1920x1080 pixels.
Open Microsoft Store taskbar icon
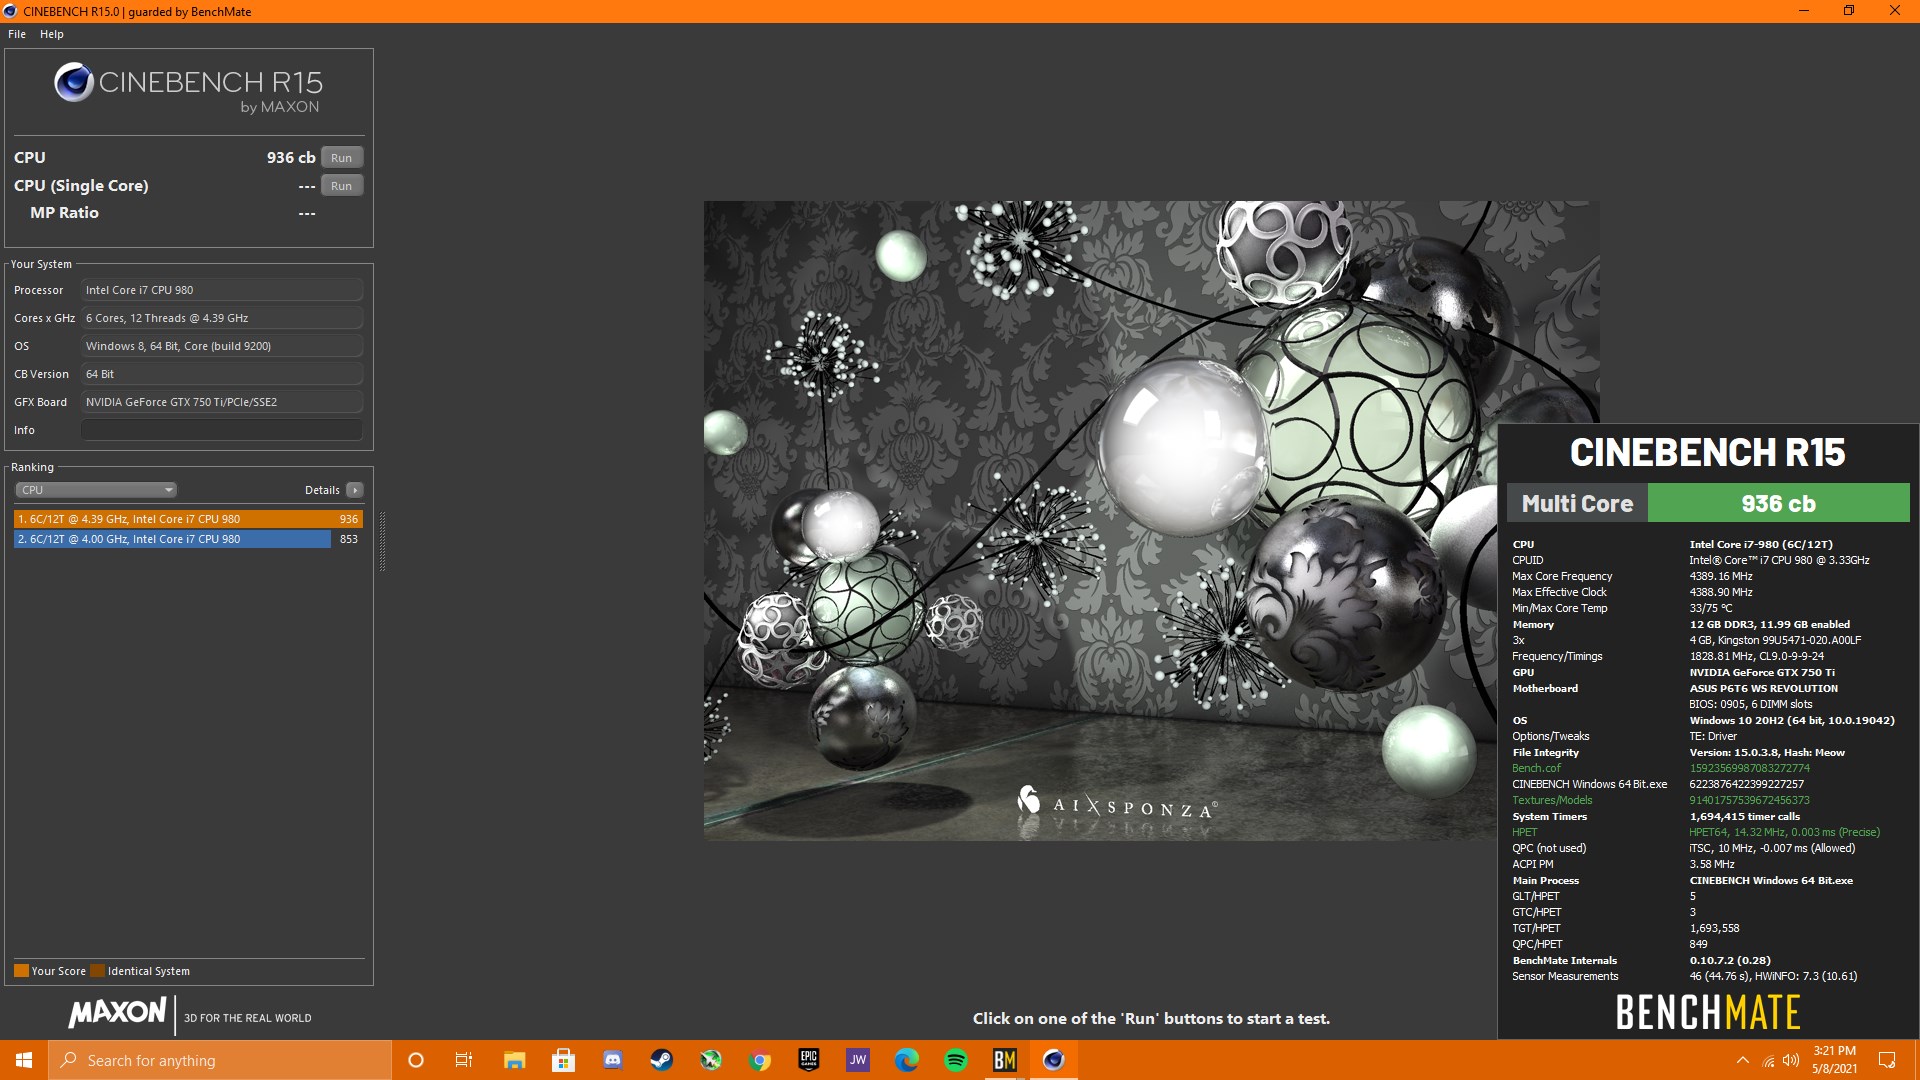(563, 1060)
